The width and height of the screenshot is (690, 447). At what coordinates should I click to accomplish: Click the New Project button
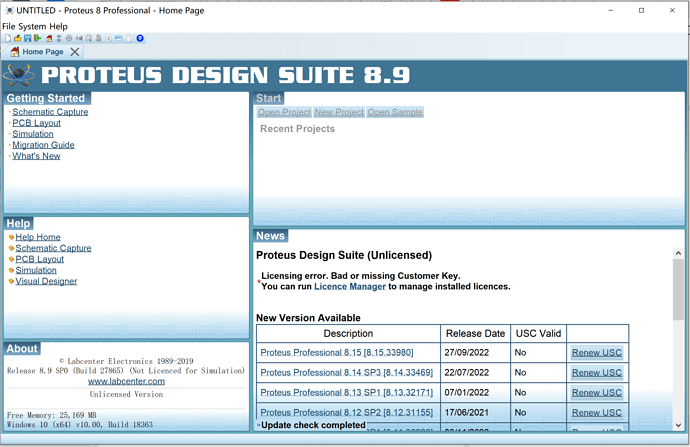tap(339, 112)
